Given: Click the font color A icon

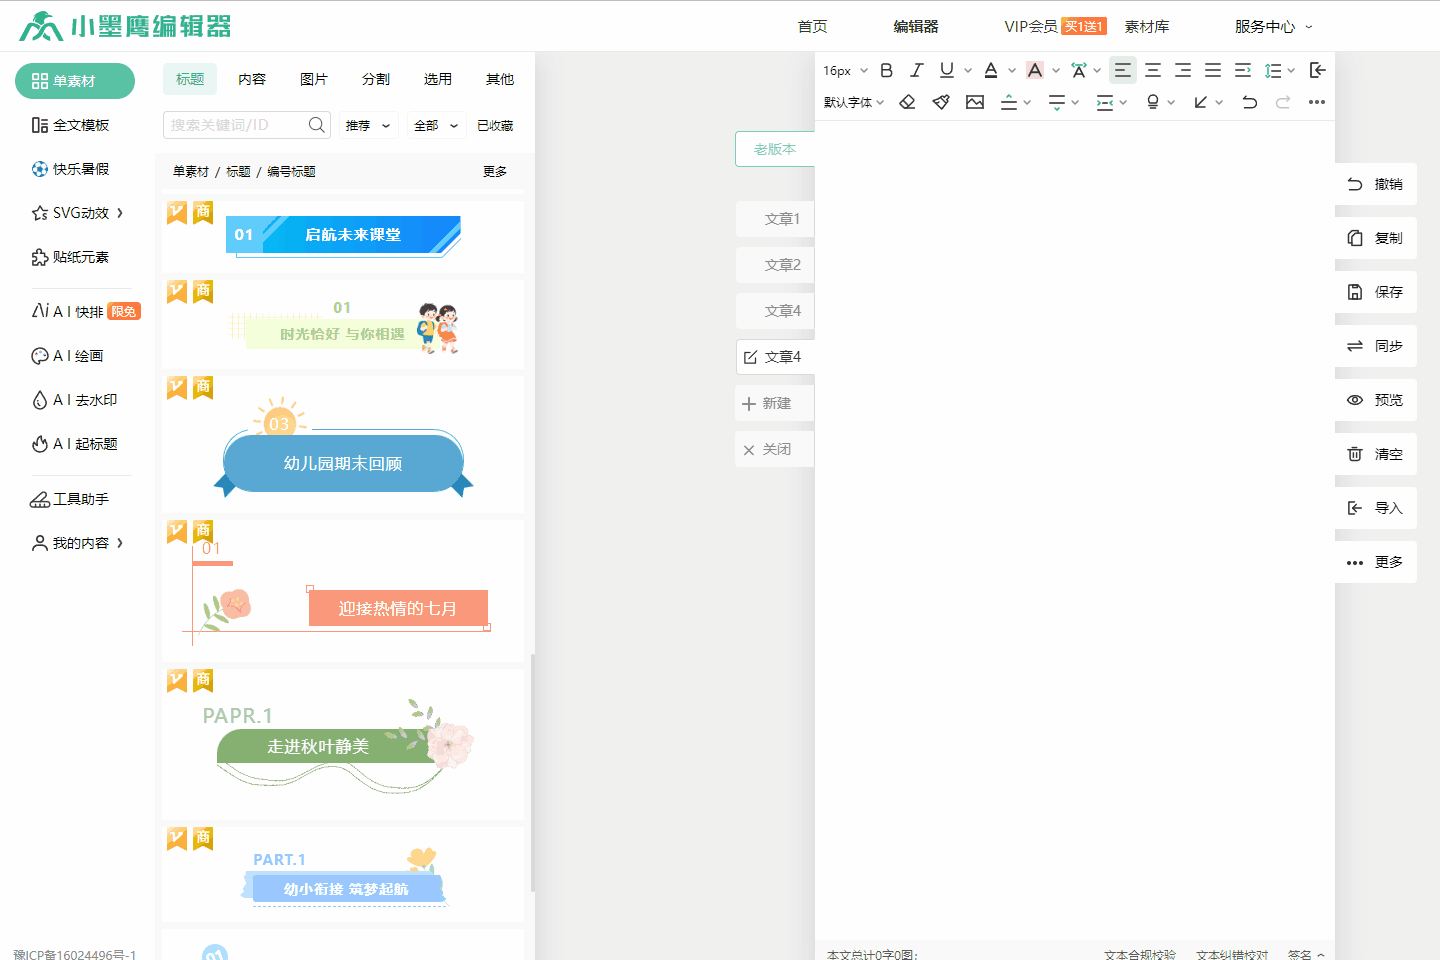Looking at the screenshot, I should tap(991, 70).
